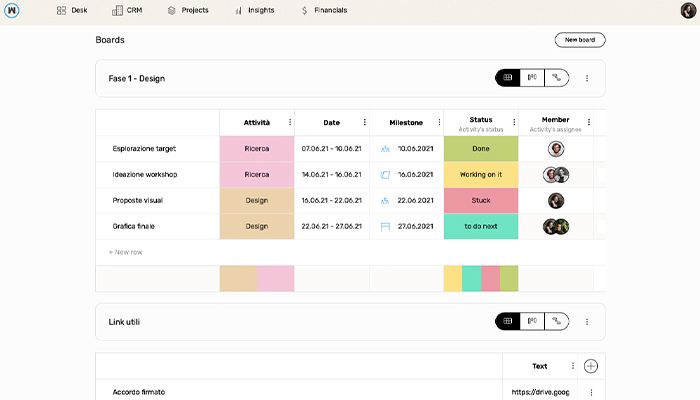Screen dimensions: 700x400
Task: Open Text column options
Action: (x=573, y=366)
